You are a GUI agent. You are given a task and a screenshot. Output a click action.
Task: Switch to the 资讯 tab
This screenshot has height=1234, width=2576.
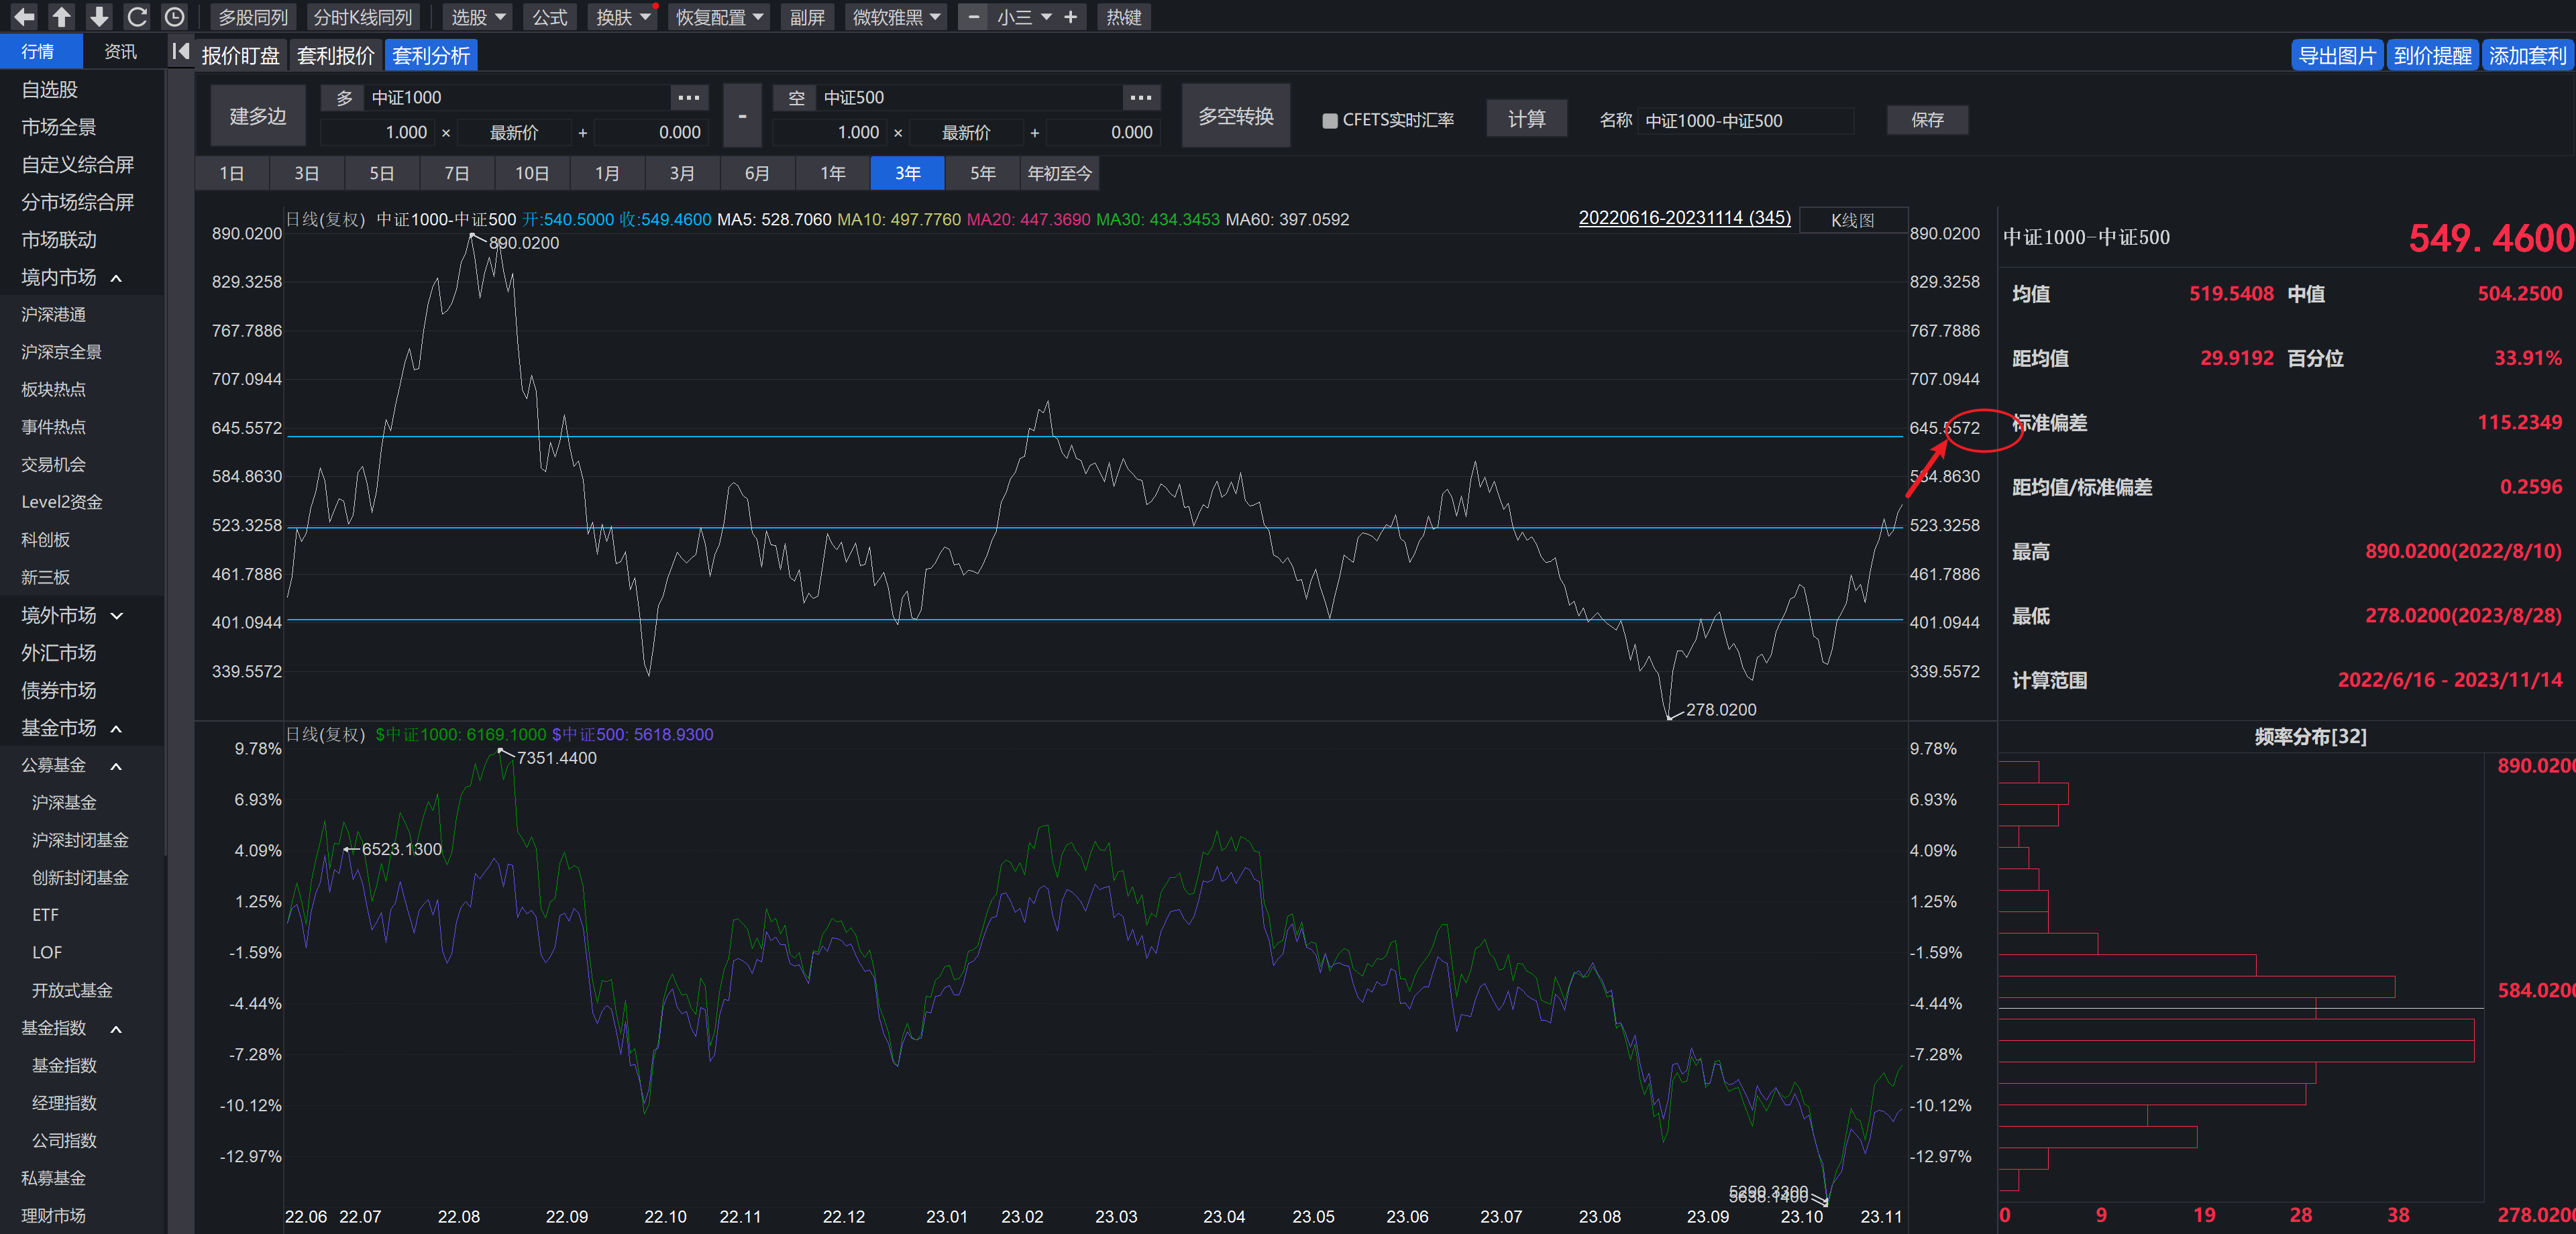120,52
